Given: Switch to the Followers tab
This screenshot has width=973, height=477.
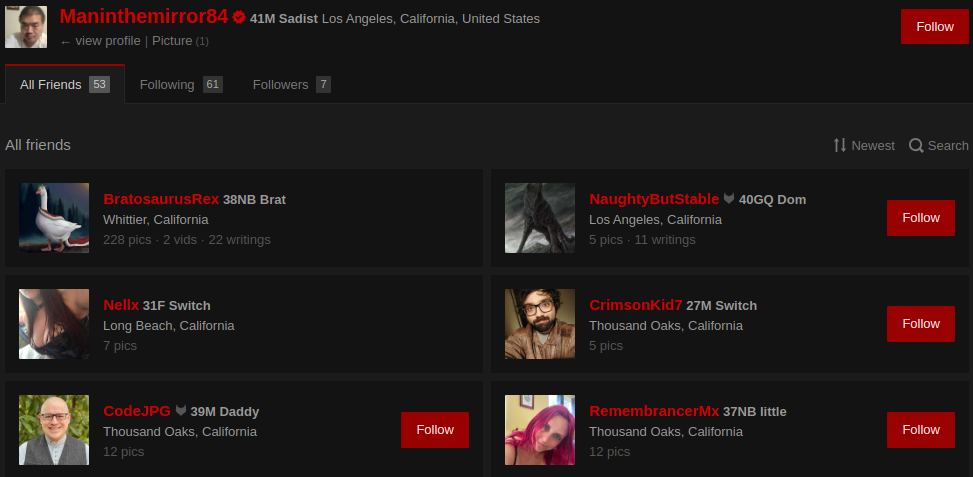Looking at the screenshot, I should coord(291,84).
